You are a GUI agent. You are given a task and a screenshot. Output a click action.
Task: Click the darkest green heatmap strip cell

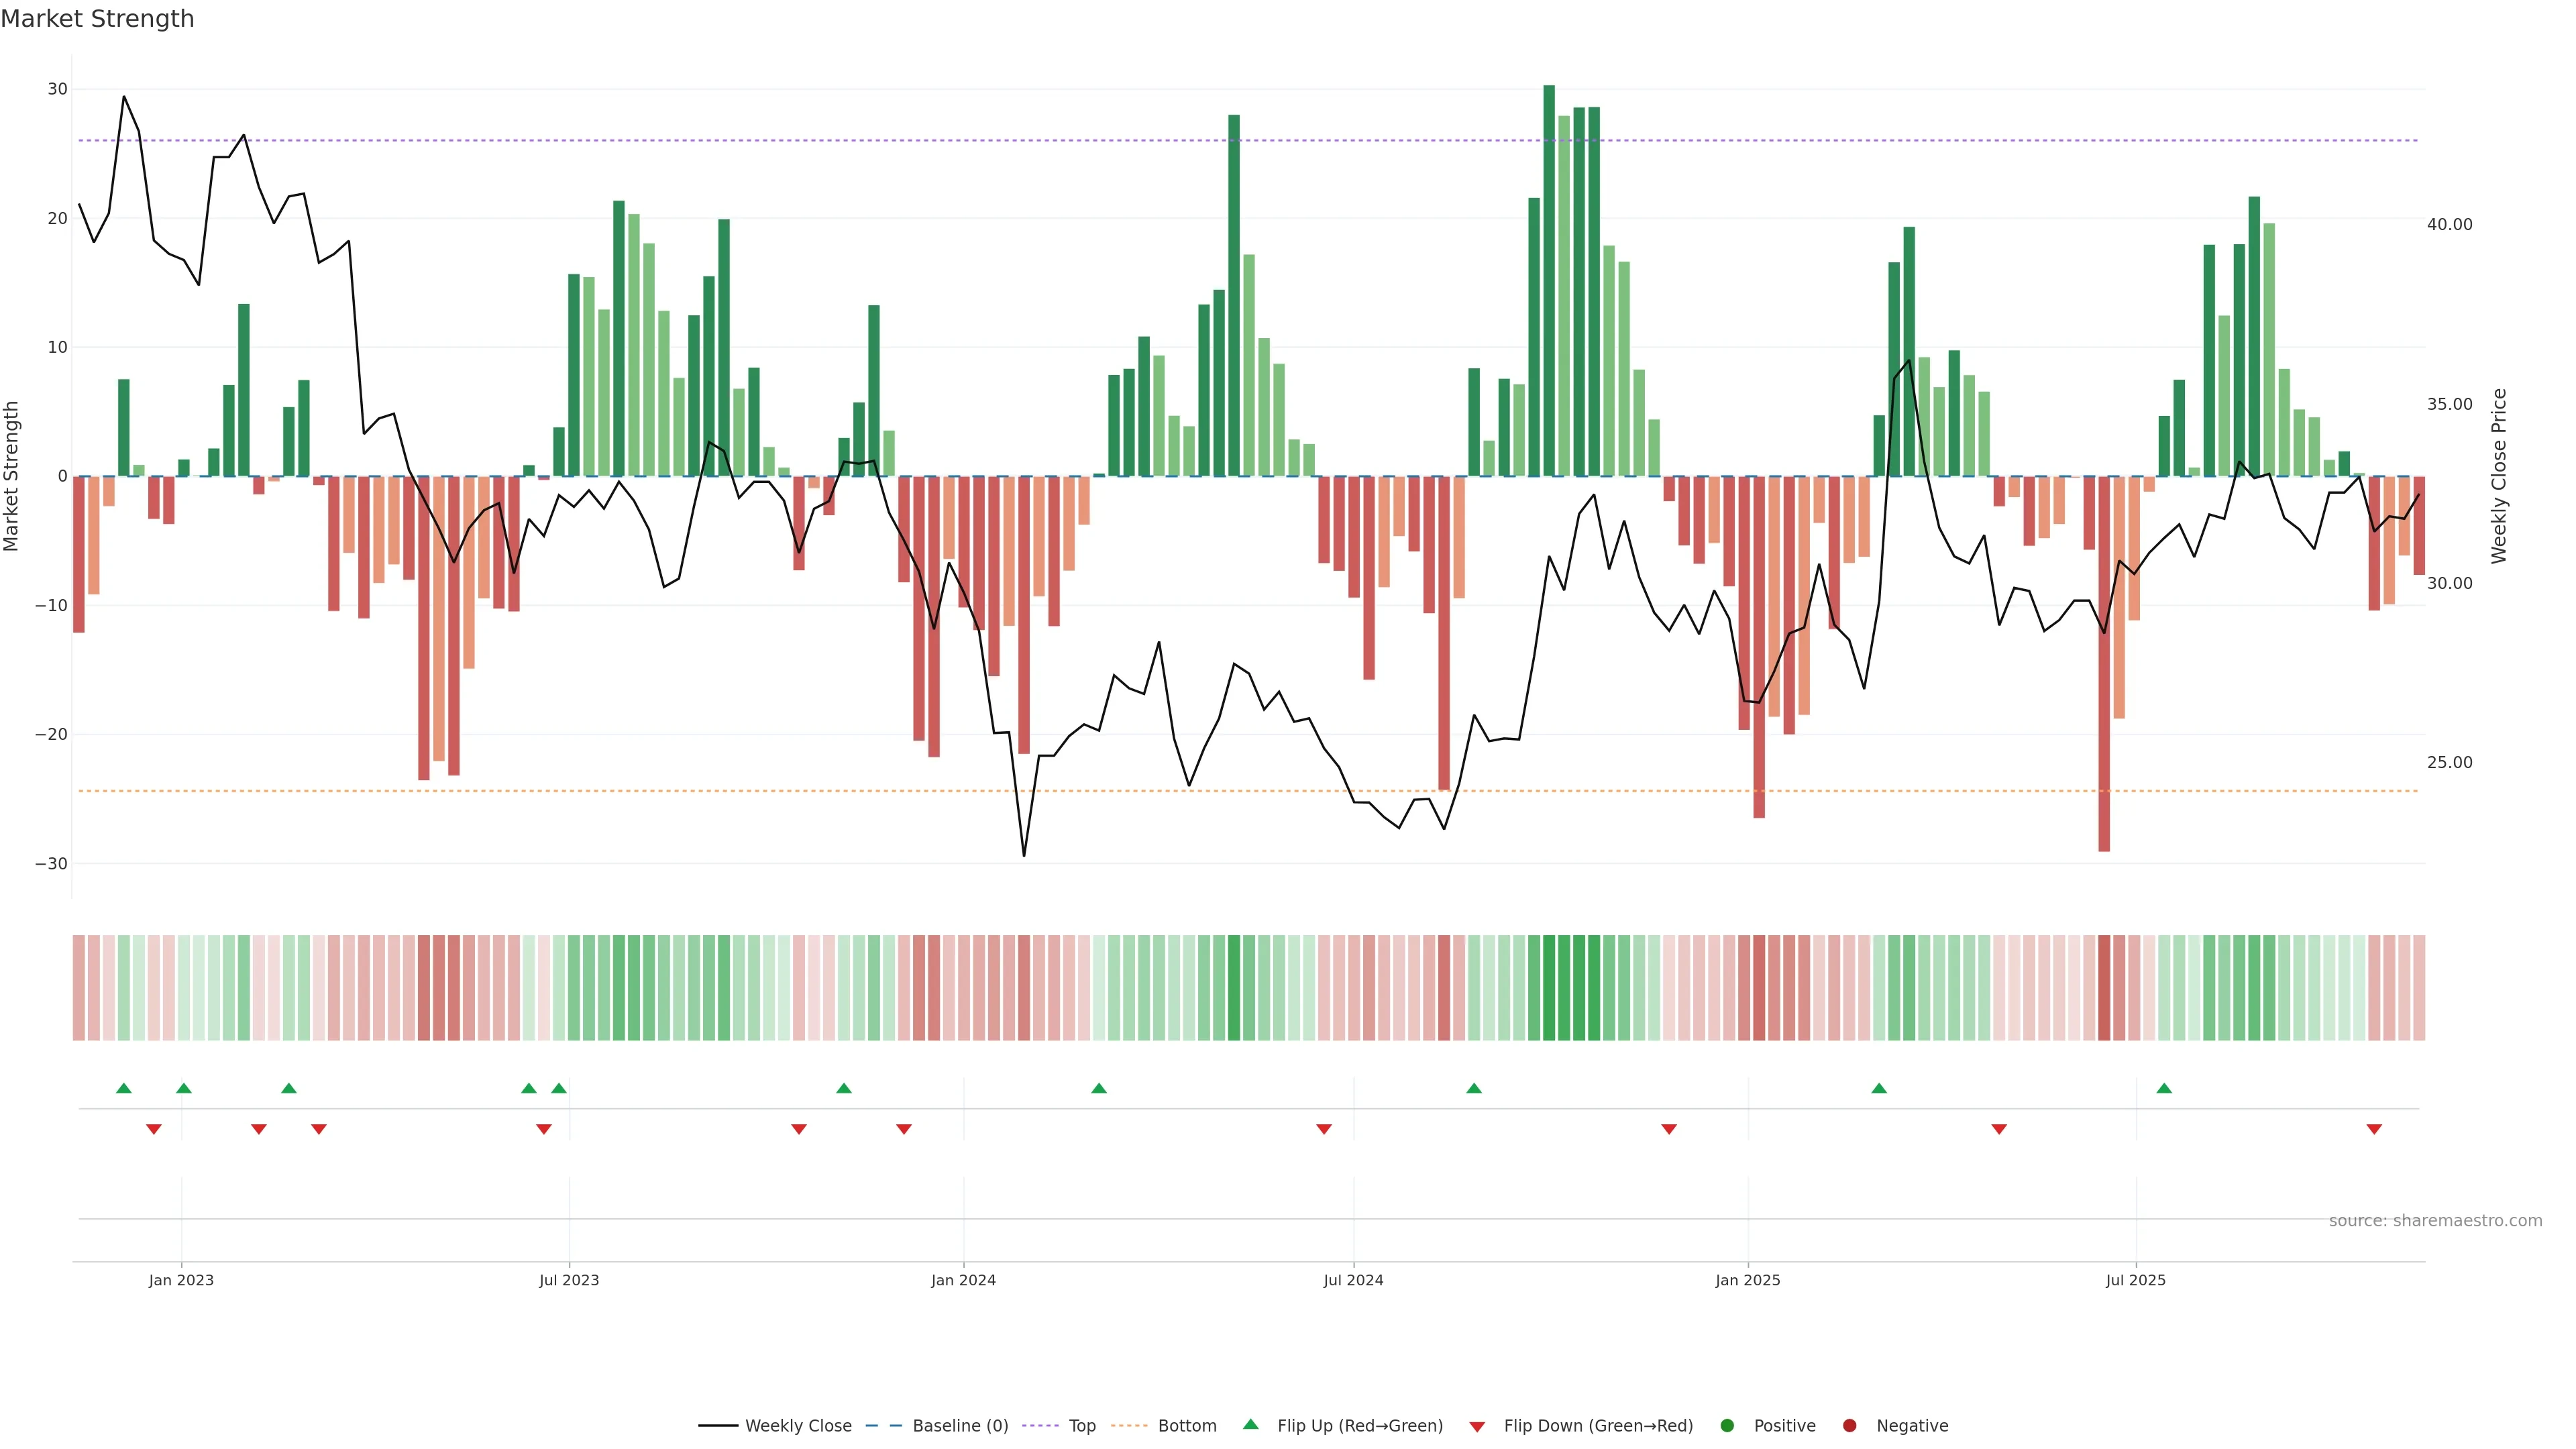coord(1549,988)
